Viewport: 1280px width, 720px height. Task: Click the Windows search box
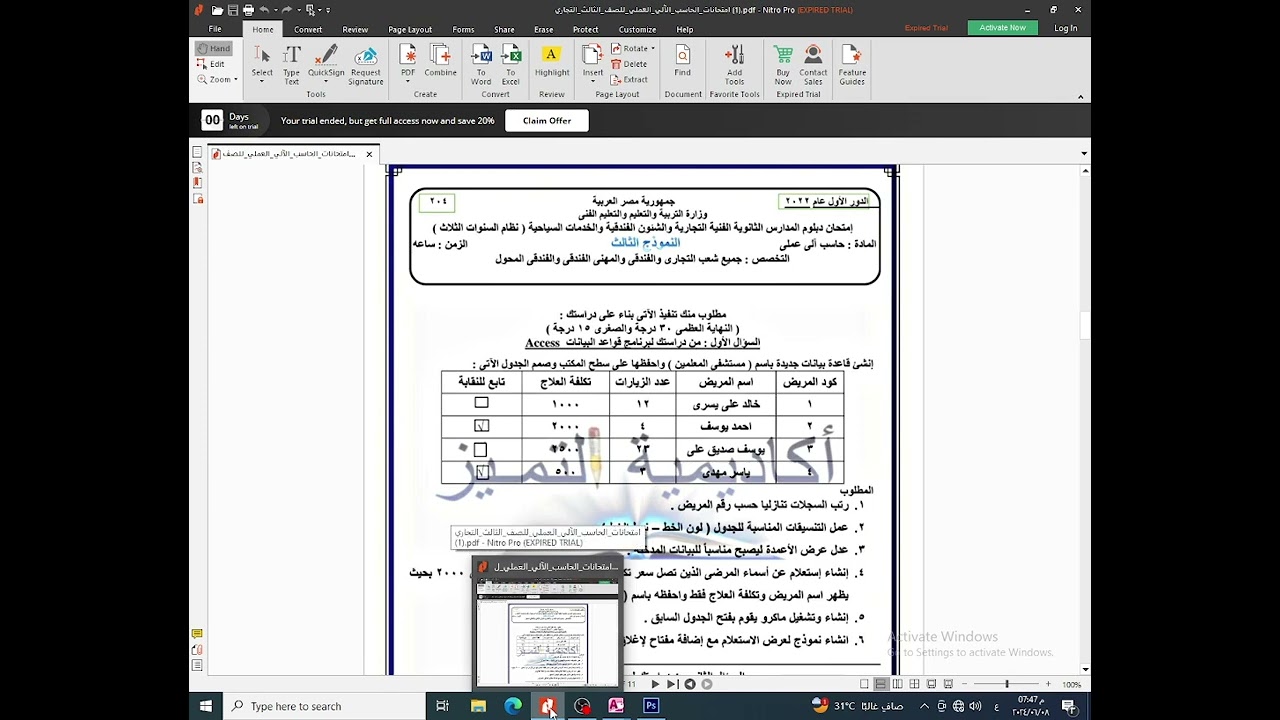pos(324,706)
